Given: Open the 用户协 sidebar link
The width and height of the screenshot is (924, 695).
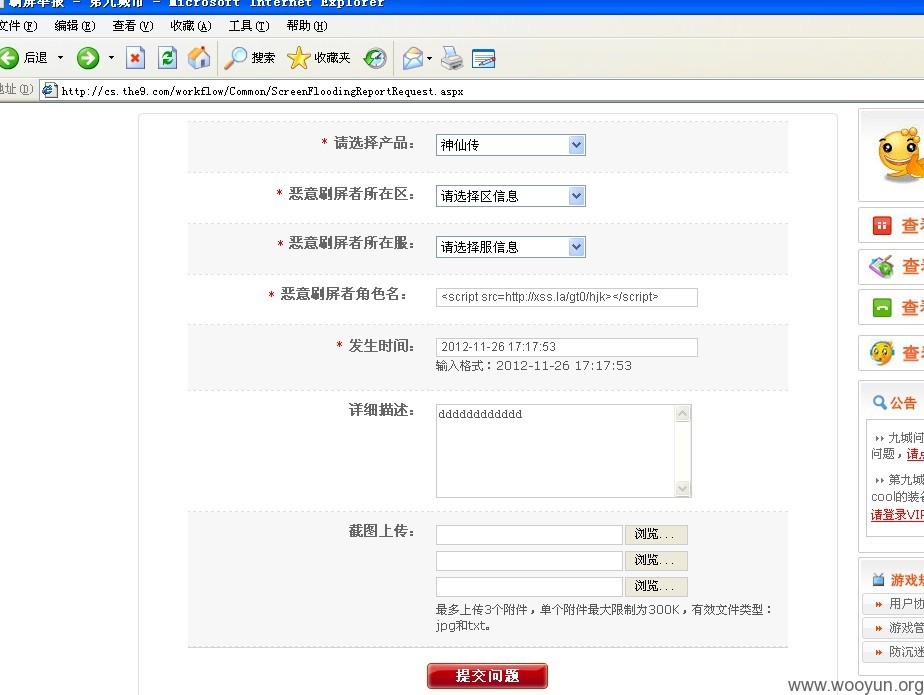Looking at the screenshot, I should click(x=906, y=604).
